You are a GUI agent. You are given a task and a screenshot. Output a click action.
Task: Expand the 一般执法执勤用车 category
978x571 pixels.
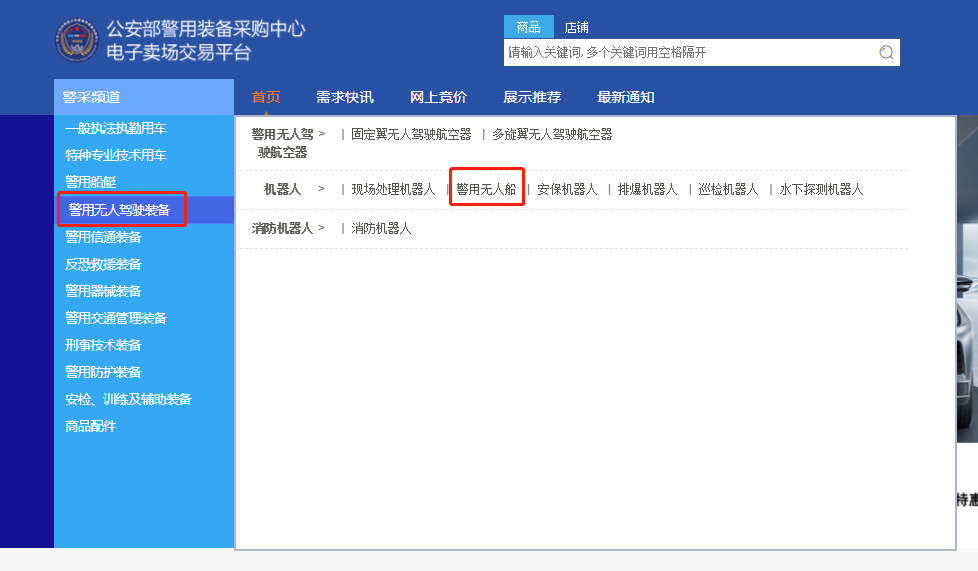[x=115, y=129]
